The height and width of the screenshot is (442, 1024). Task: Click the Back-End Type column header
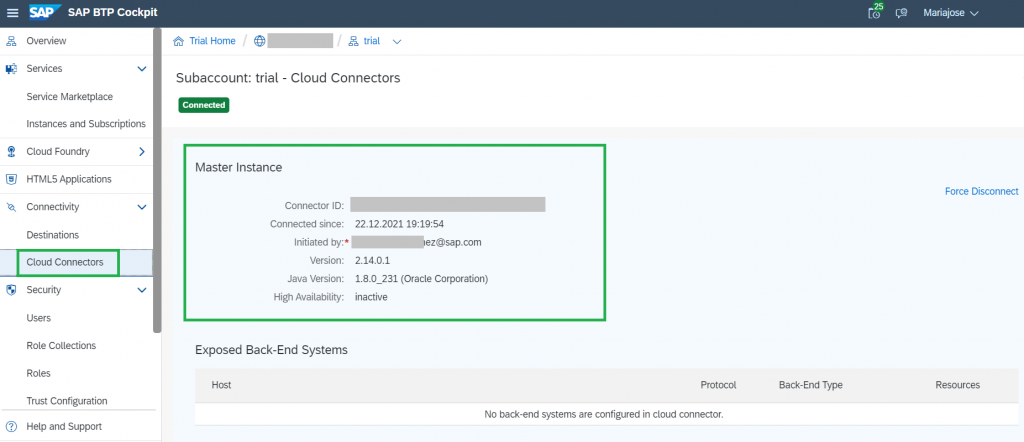tap(810, 385)
